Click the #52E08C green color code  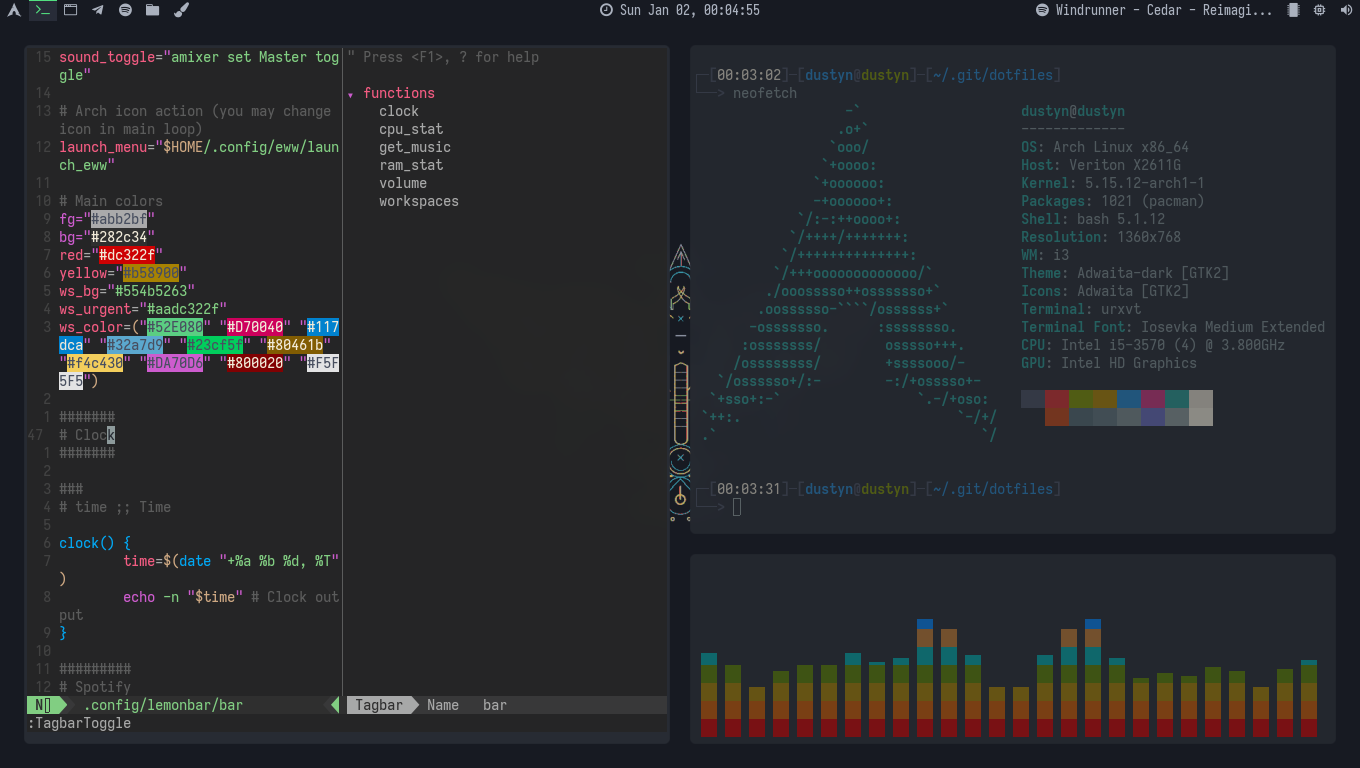pos(175,327)
